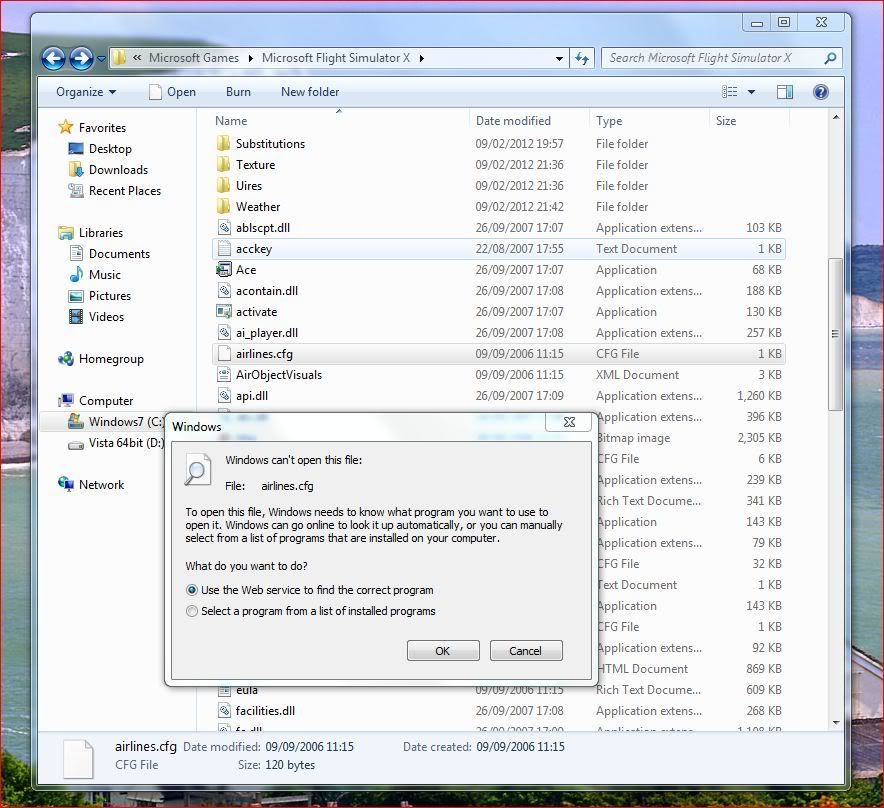Select acontain.dll file icon
884x808 pixels.
[224, 290]
